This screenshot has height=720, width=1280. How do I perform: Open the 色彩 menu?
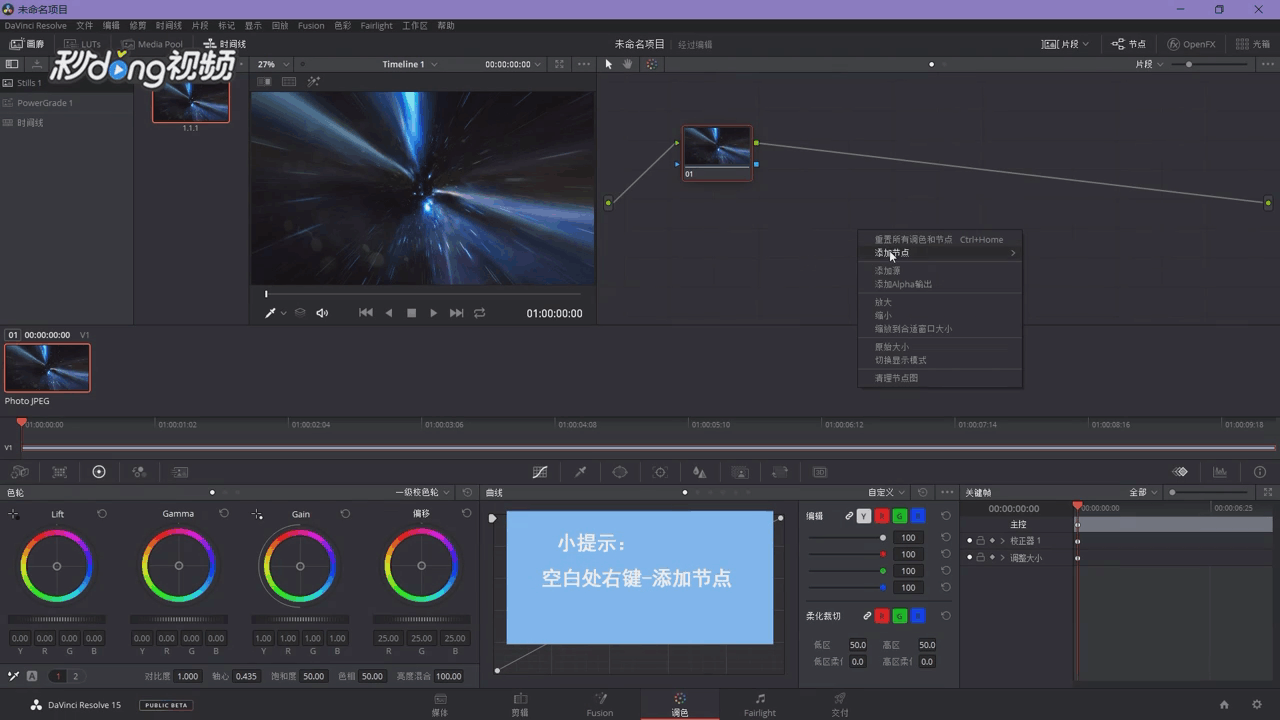point(343,26)
